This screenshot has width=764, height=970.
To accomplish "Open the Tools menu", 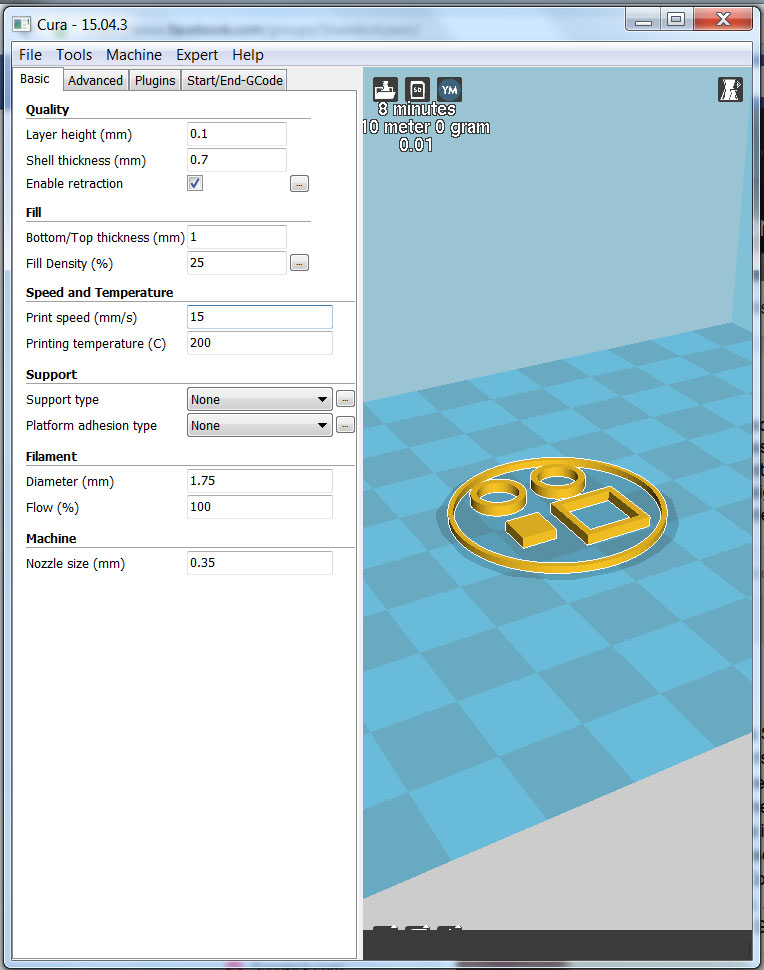I will [x=74, y=55].
